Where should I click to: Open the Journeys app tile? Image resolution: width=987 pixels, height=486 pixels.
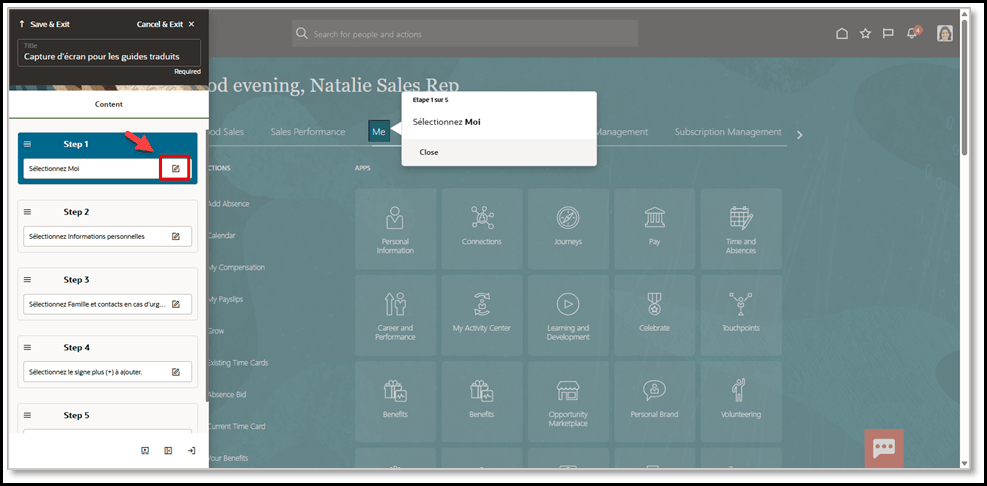tap(568, 229)
